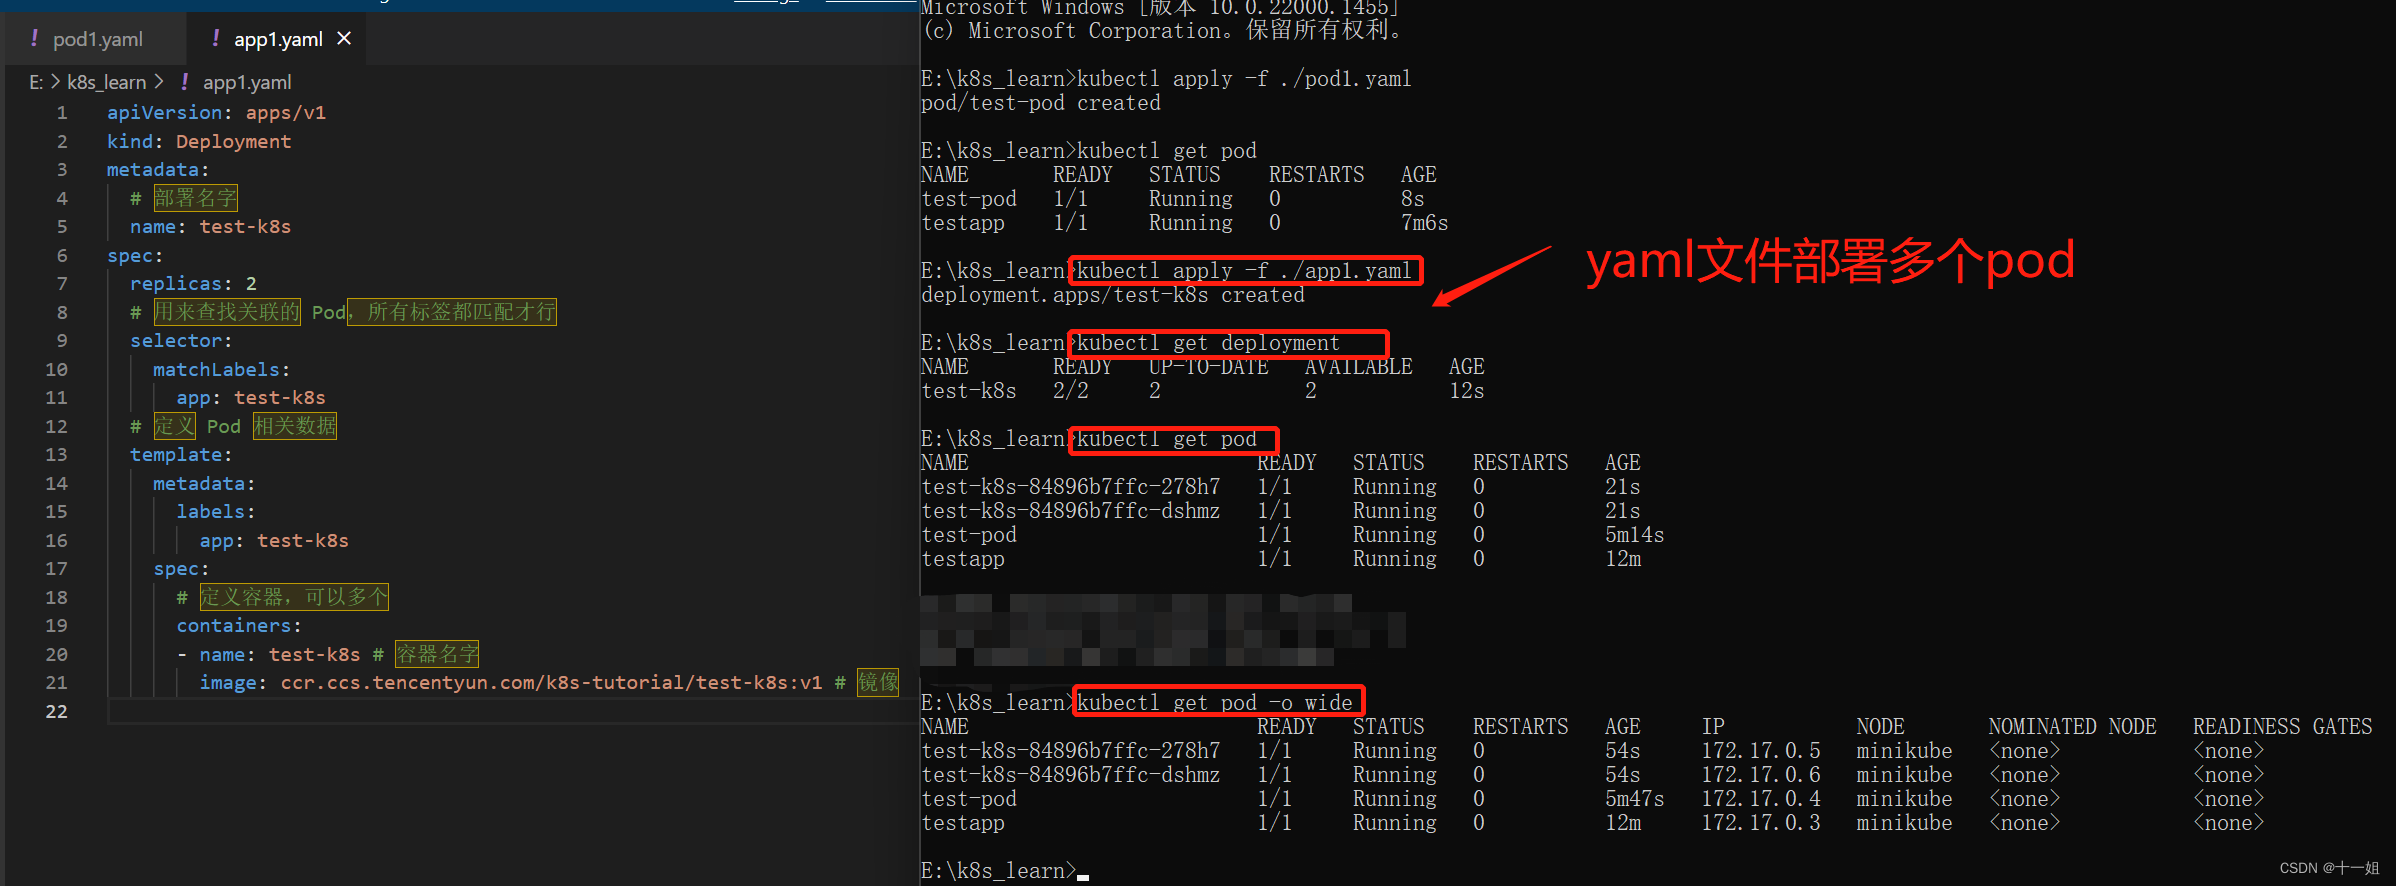Screen dimensions: 2396x886
Task: Place cursor on 'name: test-k8s' line 5
Action: pos(210,226)
